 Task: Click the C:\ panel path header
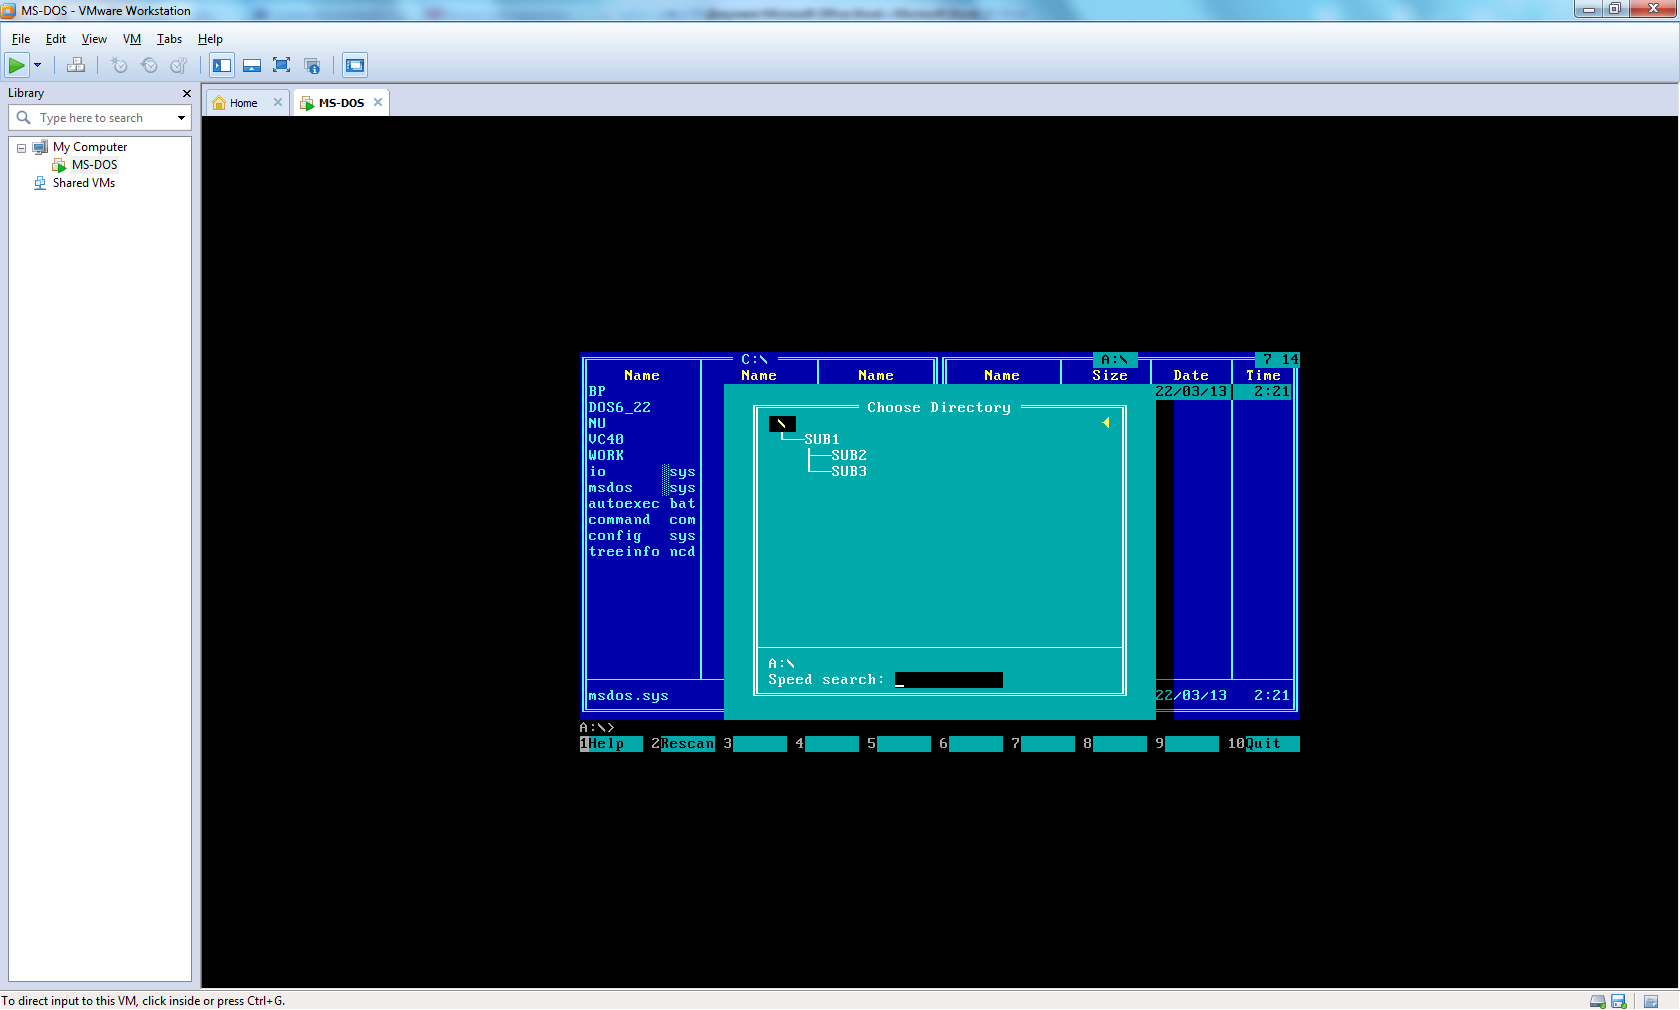coord(754,360)
